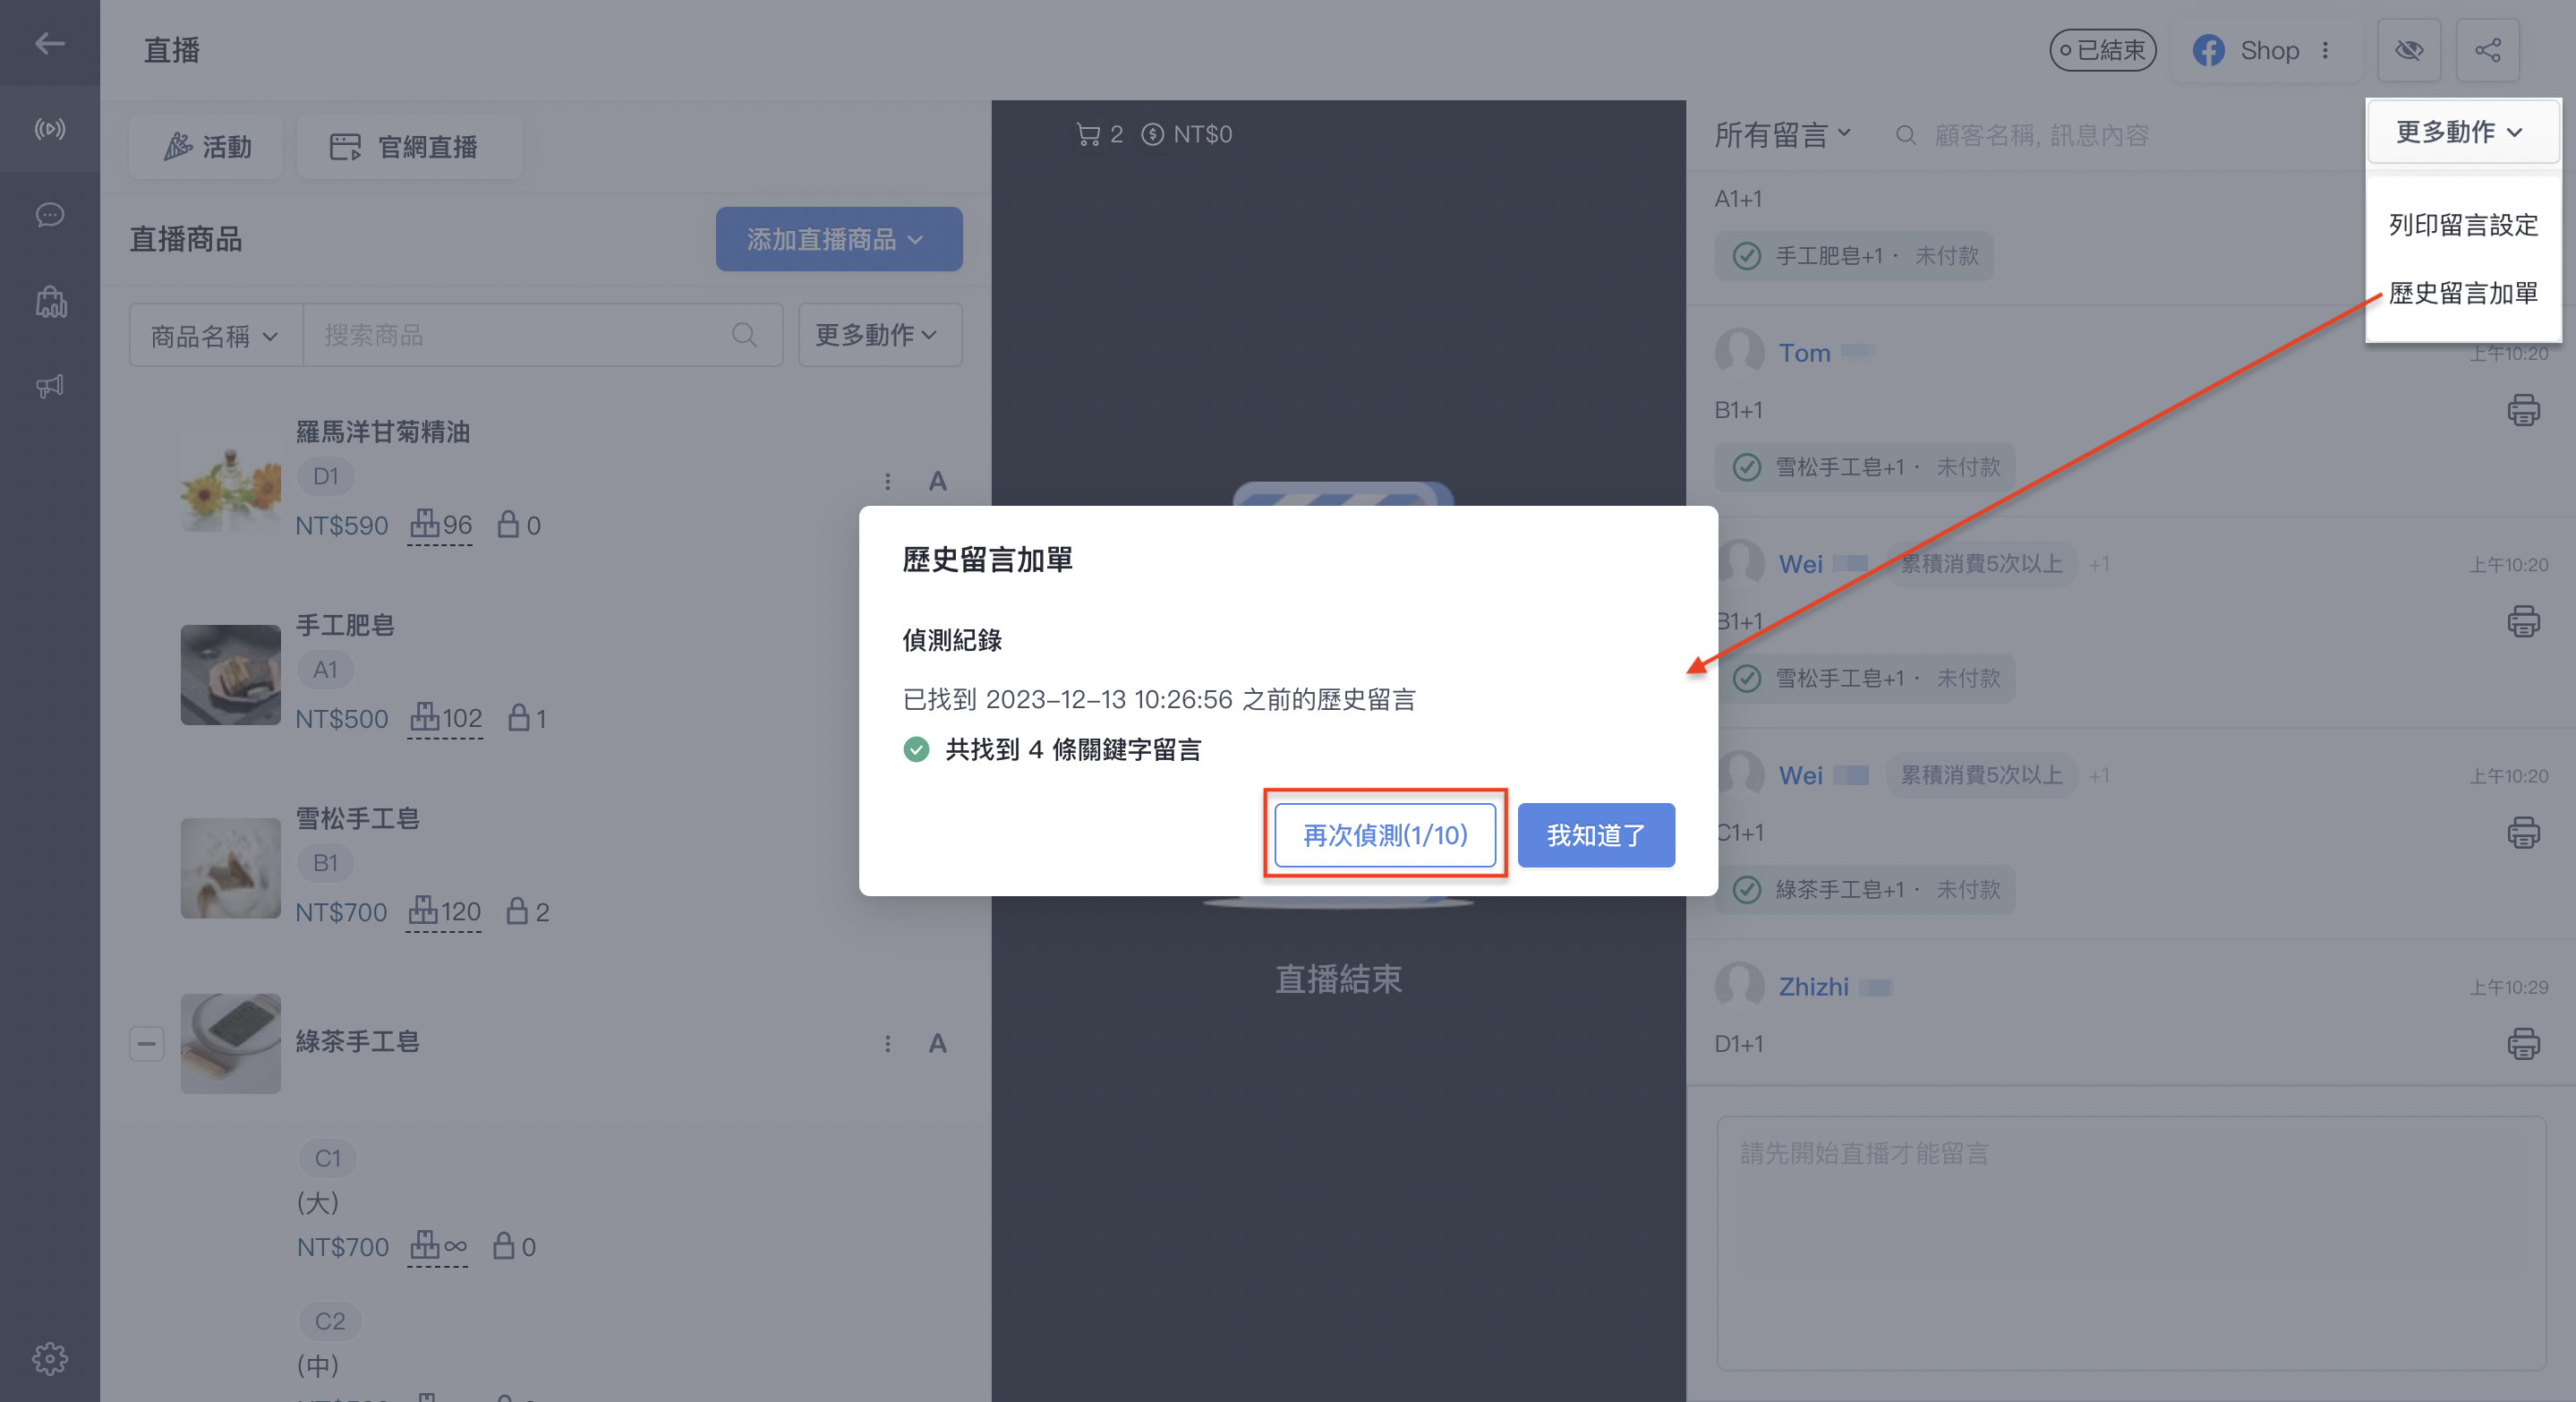Click 共找到 4 條關鍵字留言 text
This screenshot has width=2576, height=1402.
(1073, 749)
